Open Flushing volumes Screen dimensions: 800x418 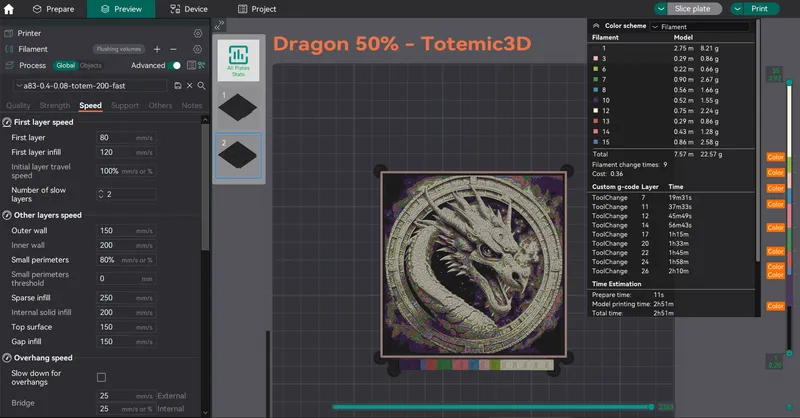coord(118,49)
